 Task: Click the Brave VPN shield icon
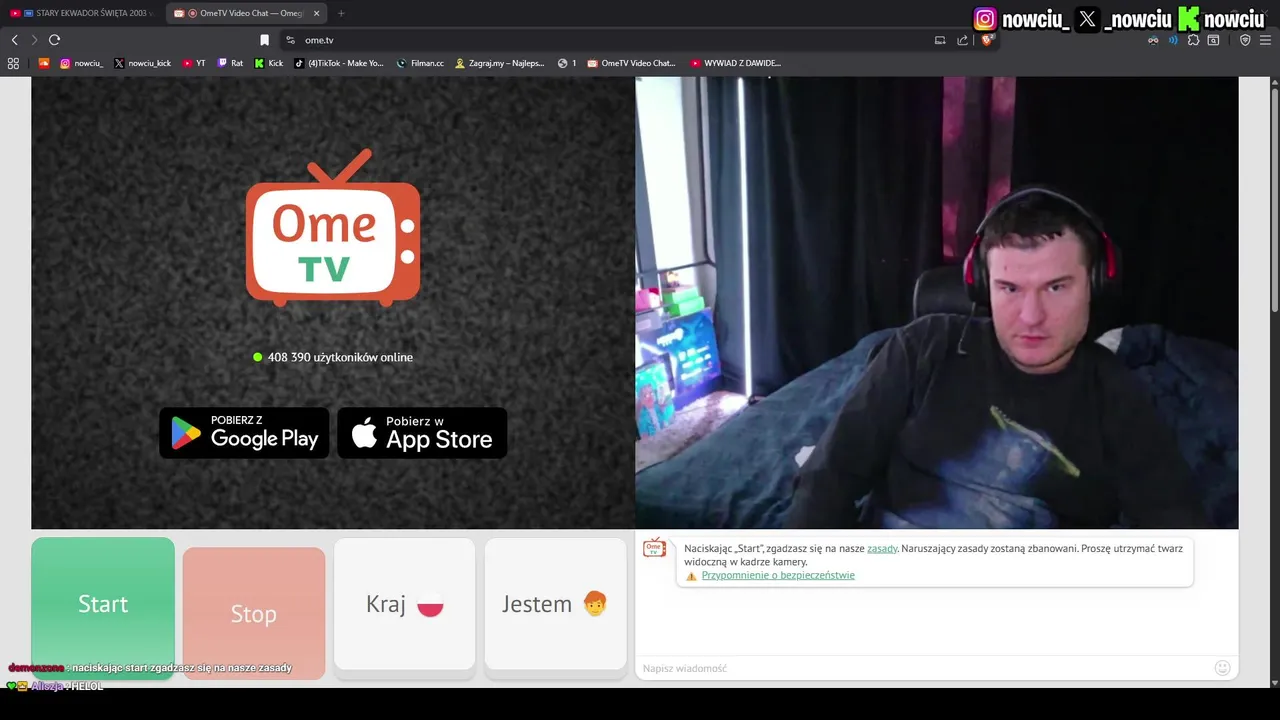point(1245,40)
